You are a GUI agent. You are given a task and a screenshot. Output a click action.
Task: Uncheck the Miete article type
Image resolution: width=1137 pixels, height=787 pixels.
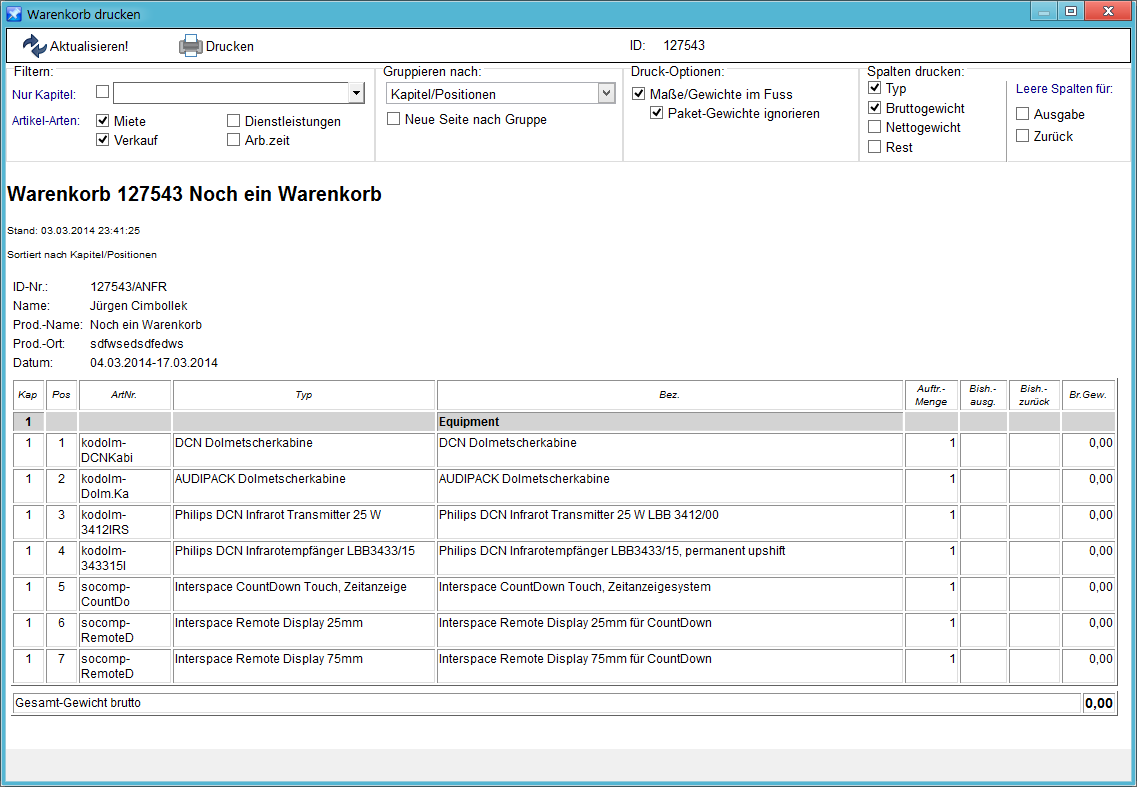coord(102,120)
